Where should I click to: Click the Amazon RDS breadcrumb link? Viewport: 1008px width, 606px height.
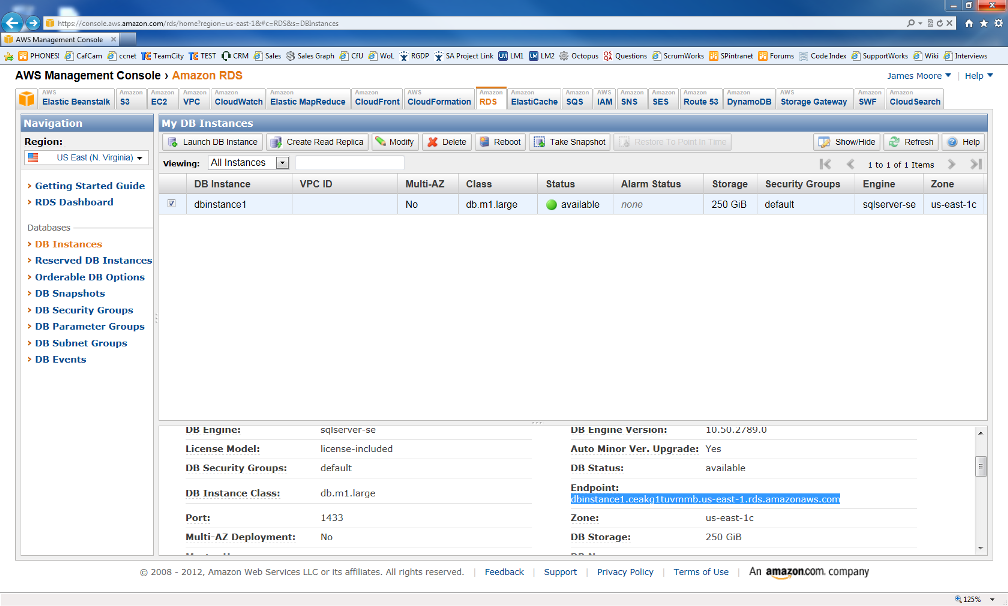point(207,76)
